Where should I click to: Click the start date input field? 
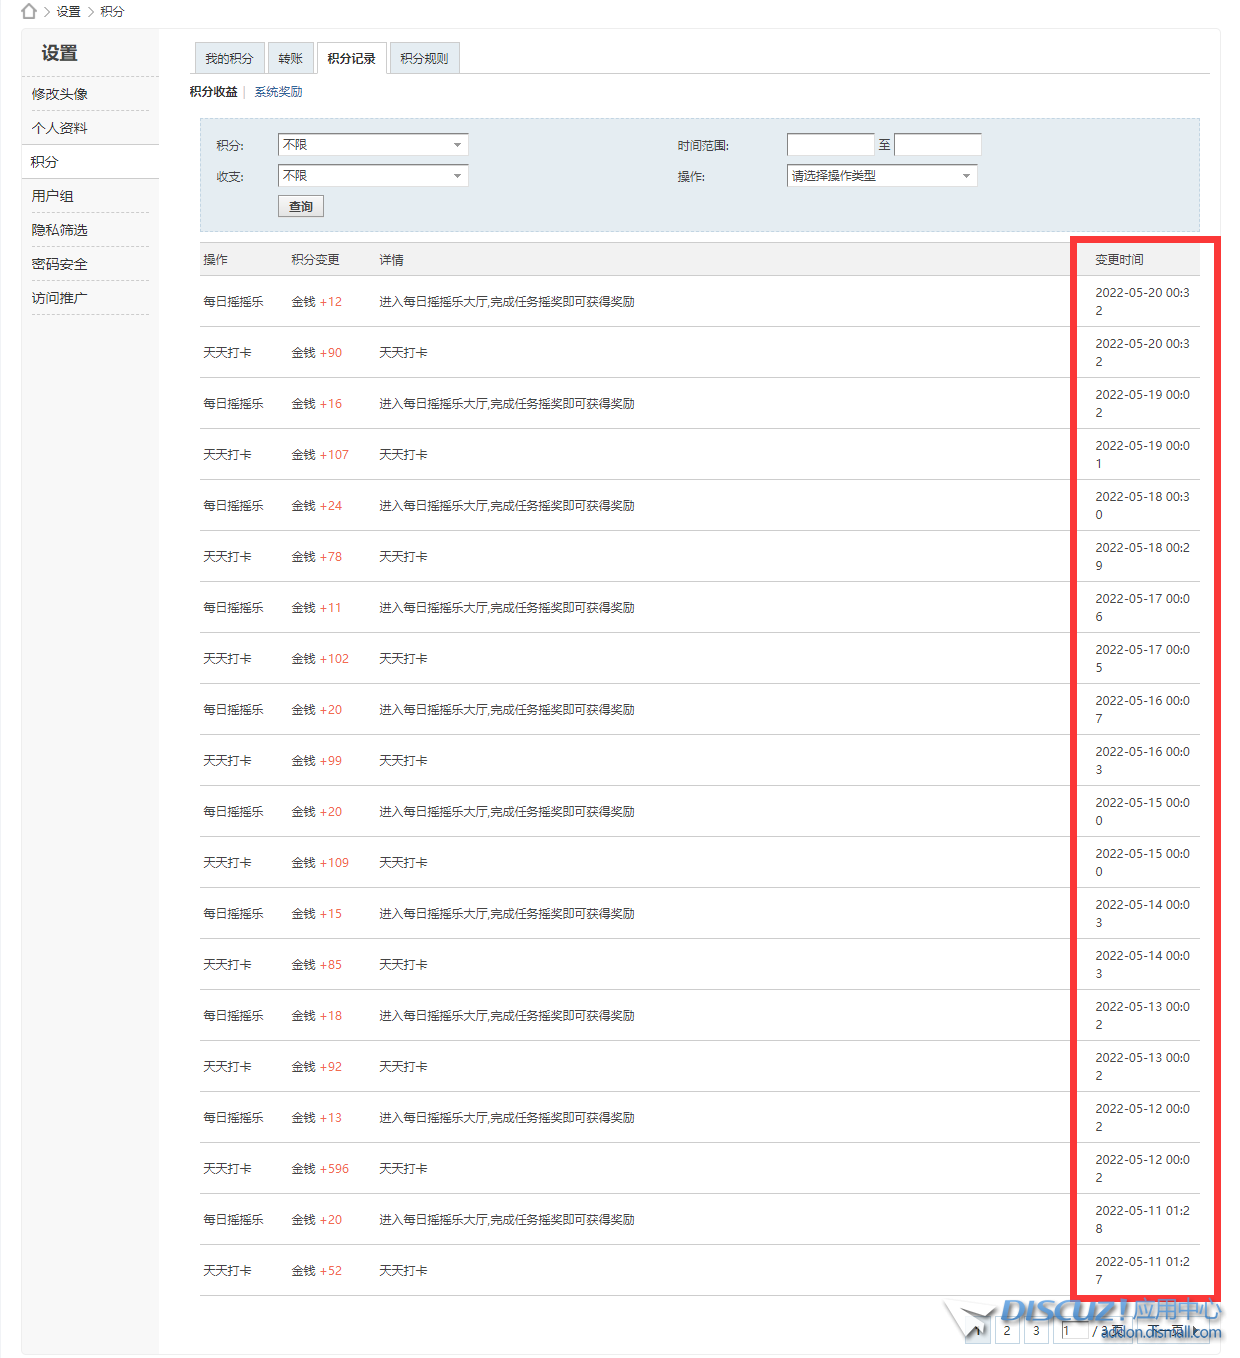click(x=830, y=145)
